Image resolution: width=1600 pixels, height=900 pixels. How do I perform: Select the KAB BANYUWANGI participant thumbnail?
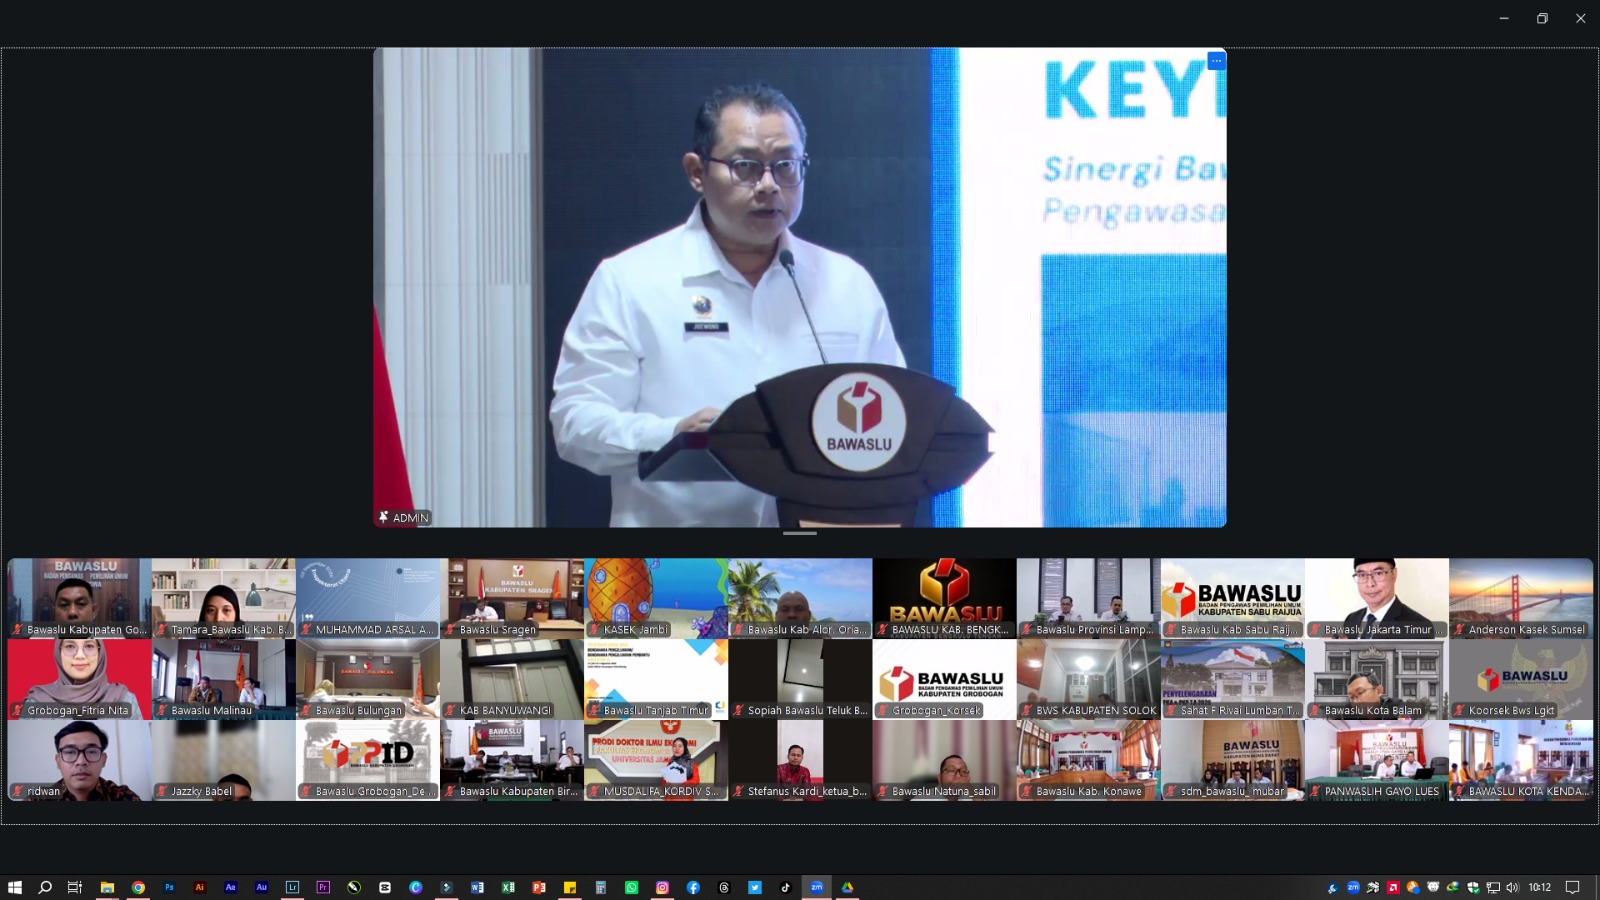point(512,679)
